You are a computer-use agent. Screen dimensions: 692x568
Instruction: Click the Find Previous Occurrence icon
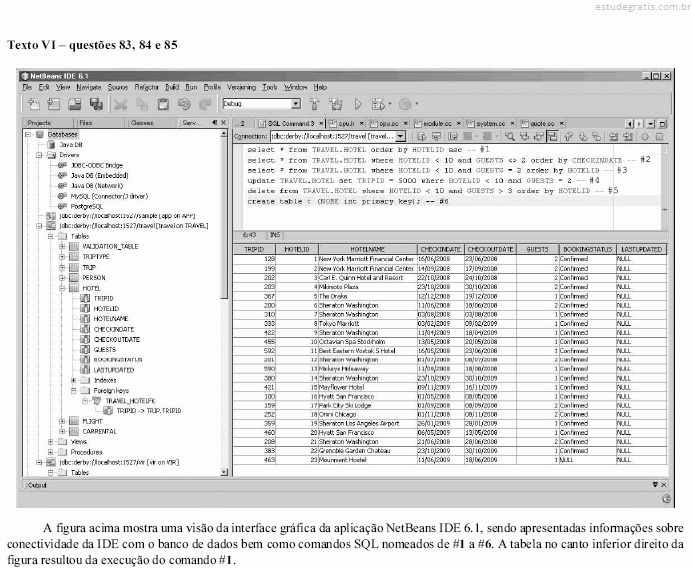[x=524, y=137]
